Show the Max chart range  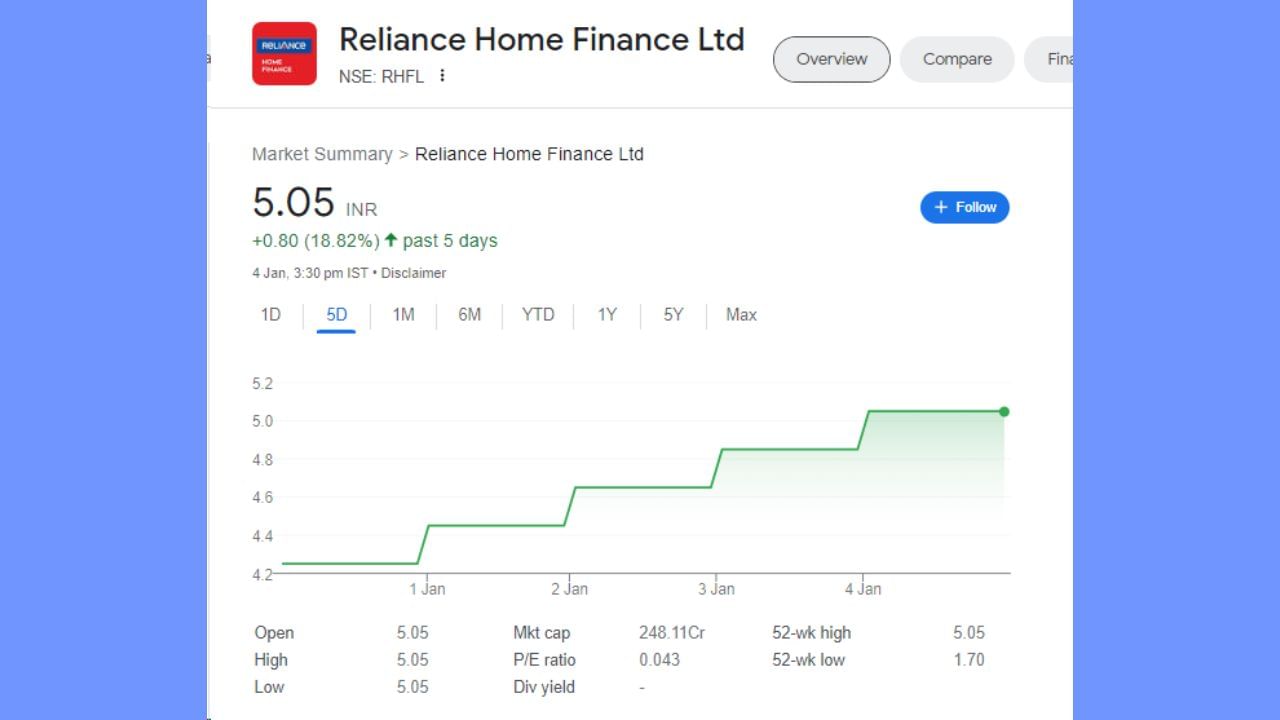pos(741,315)
